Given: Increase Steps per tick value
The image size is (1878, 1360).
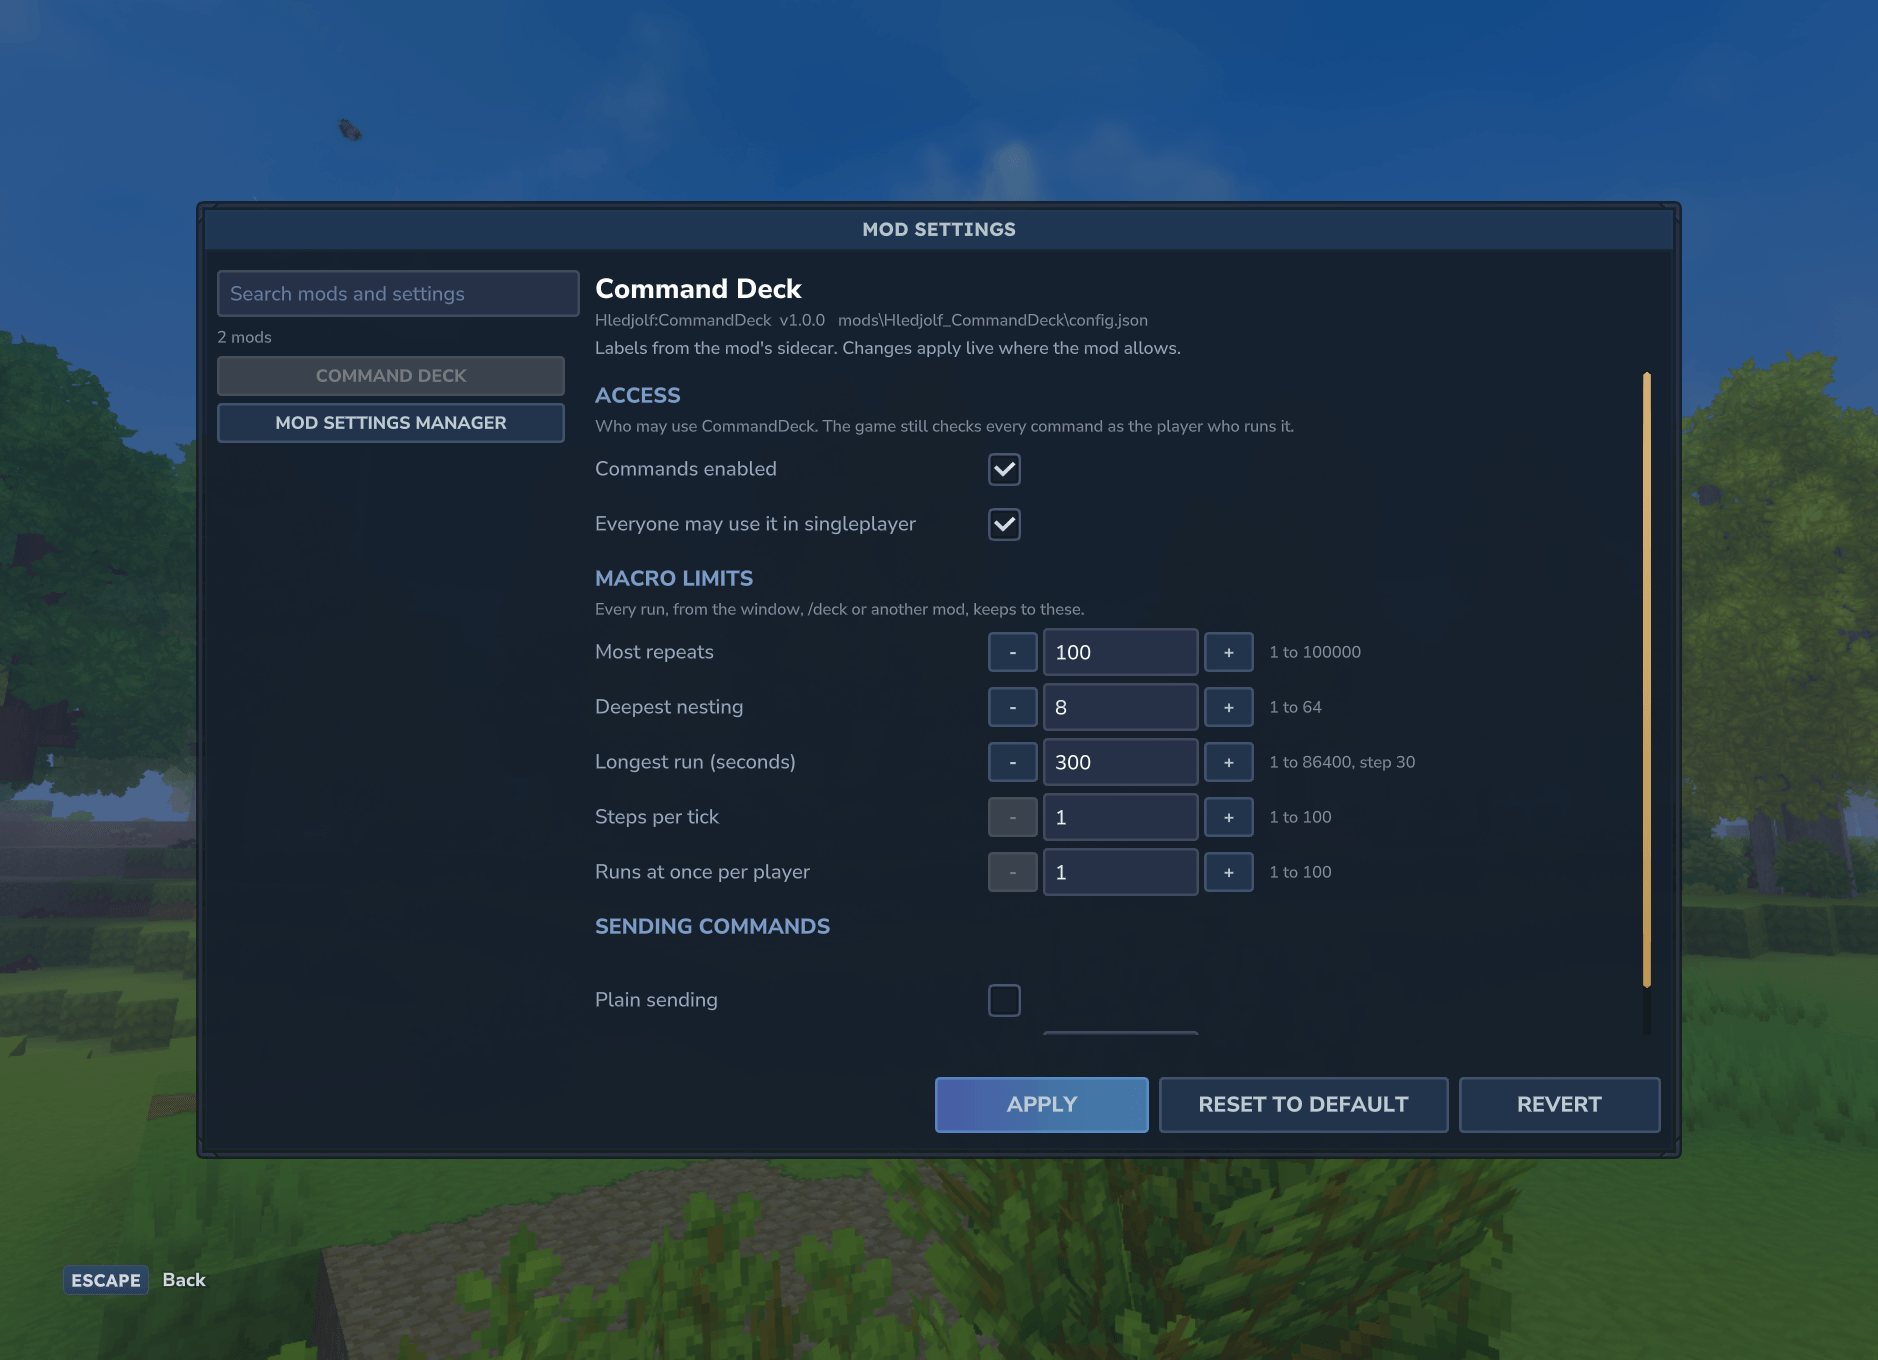Looking at the screenshot, I should 1228,817.
